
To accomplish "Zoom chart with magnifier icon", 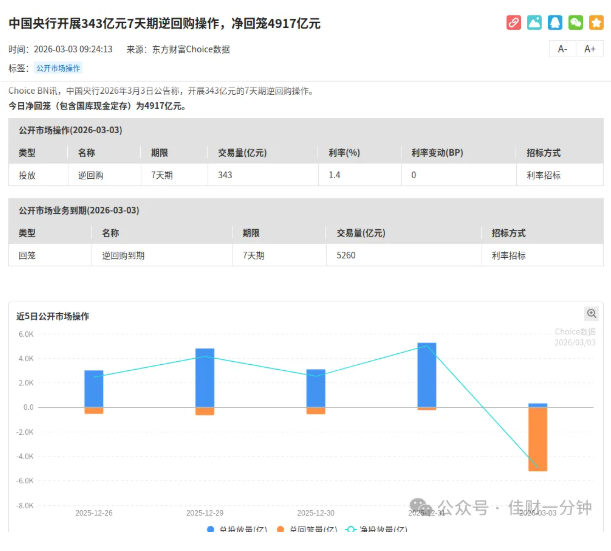I will (x=592, y=314).
